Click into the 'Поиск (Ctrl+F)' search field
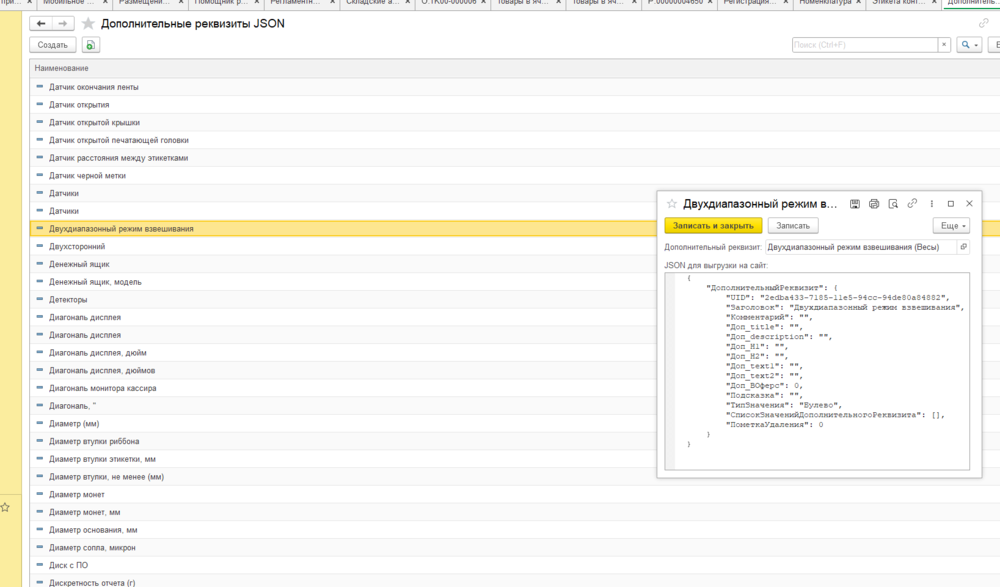 coord(863,45)
